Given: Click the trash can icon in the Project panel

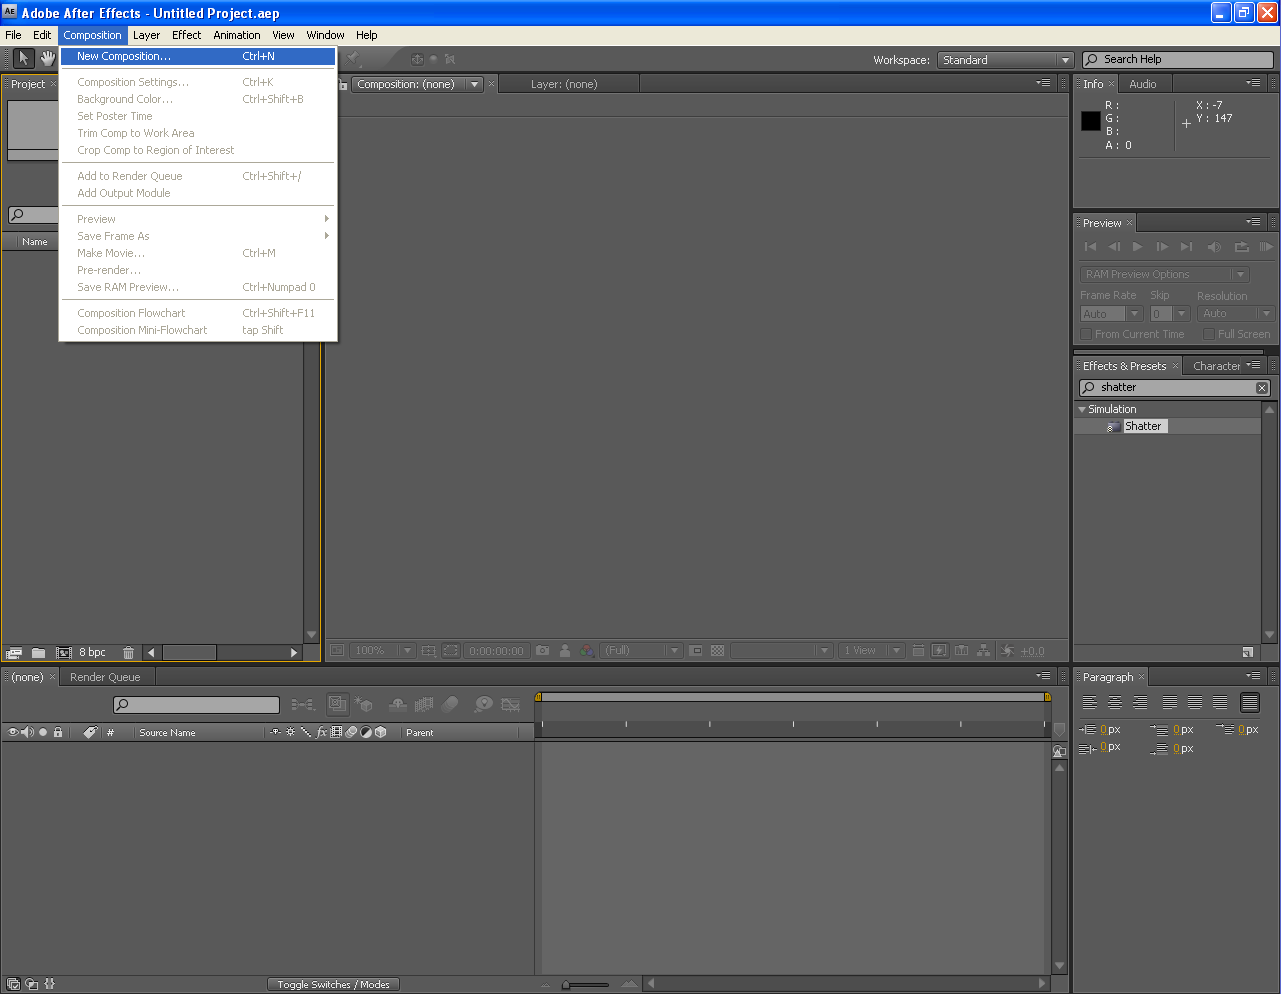Looking at the screenshot, I should click(x=128, y=652).
